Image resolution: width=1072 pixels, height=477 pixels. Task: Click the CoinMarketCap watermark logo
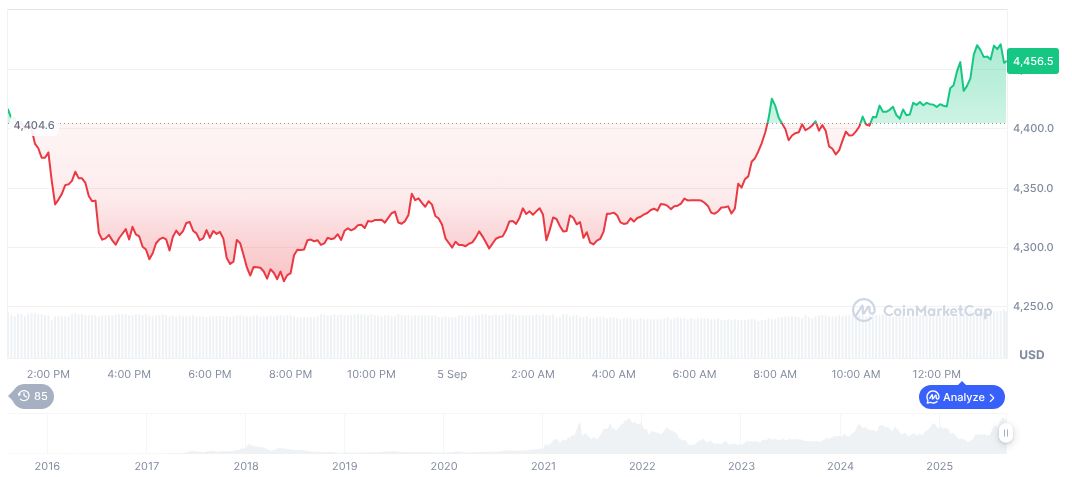(864, 310)
